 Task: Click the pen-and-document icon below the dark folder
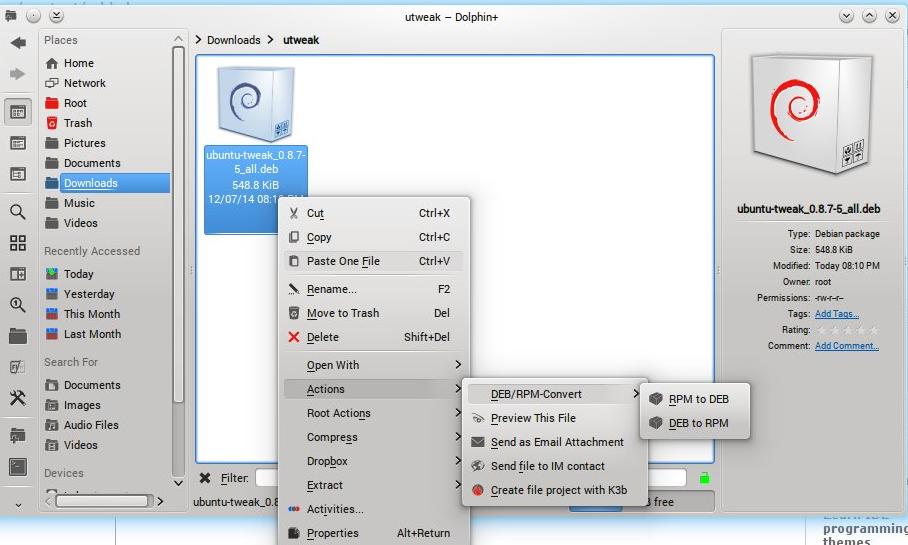pyautogui.click(x=18, y=367)
